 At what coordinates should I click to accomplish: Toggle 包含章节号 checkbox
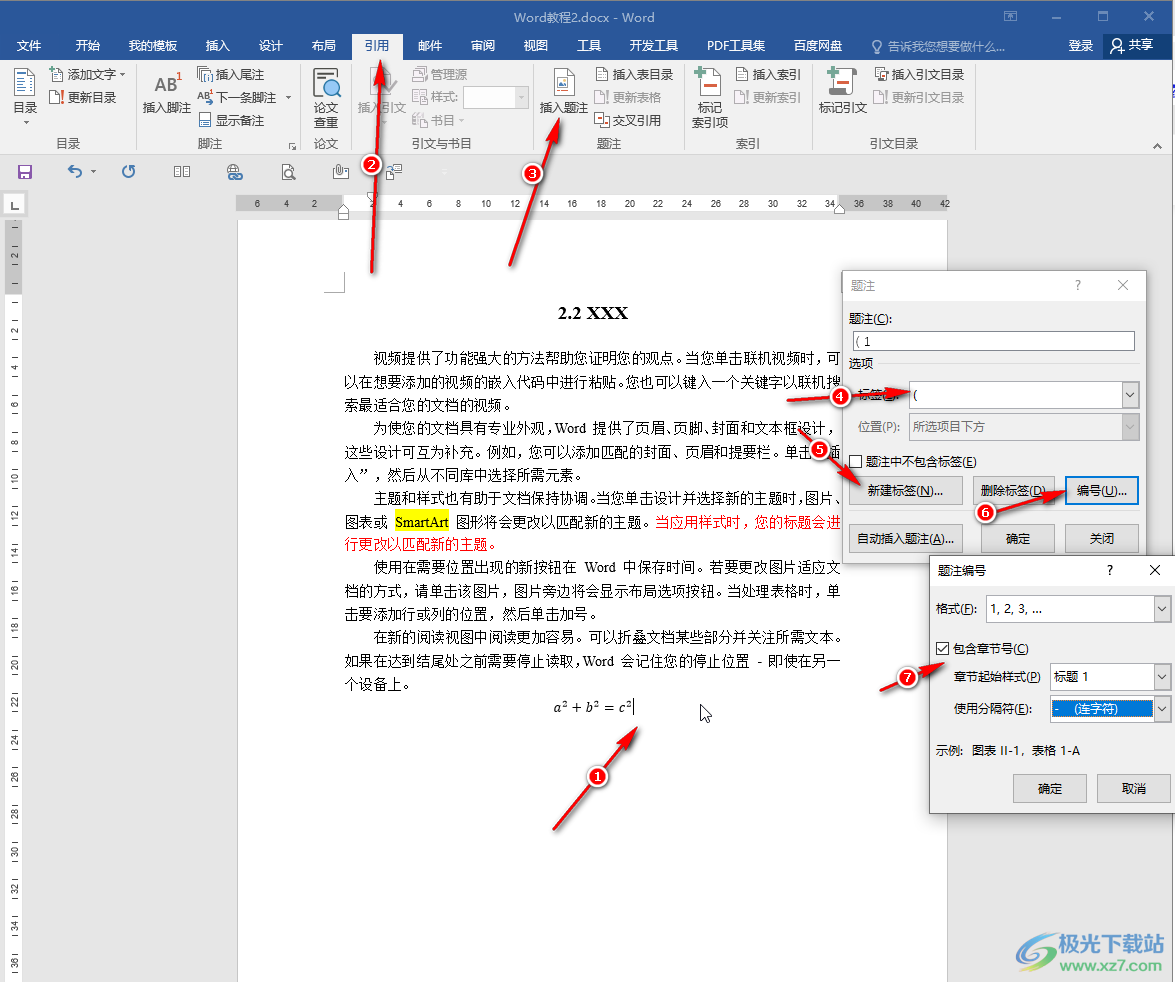pyautogui.click(x=942, y=648)
